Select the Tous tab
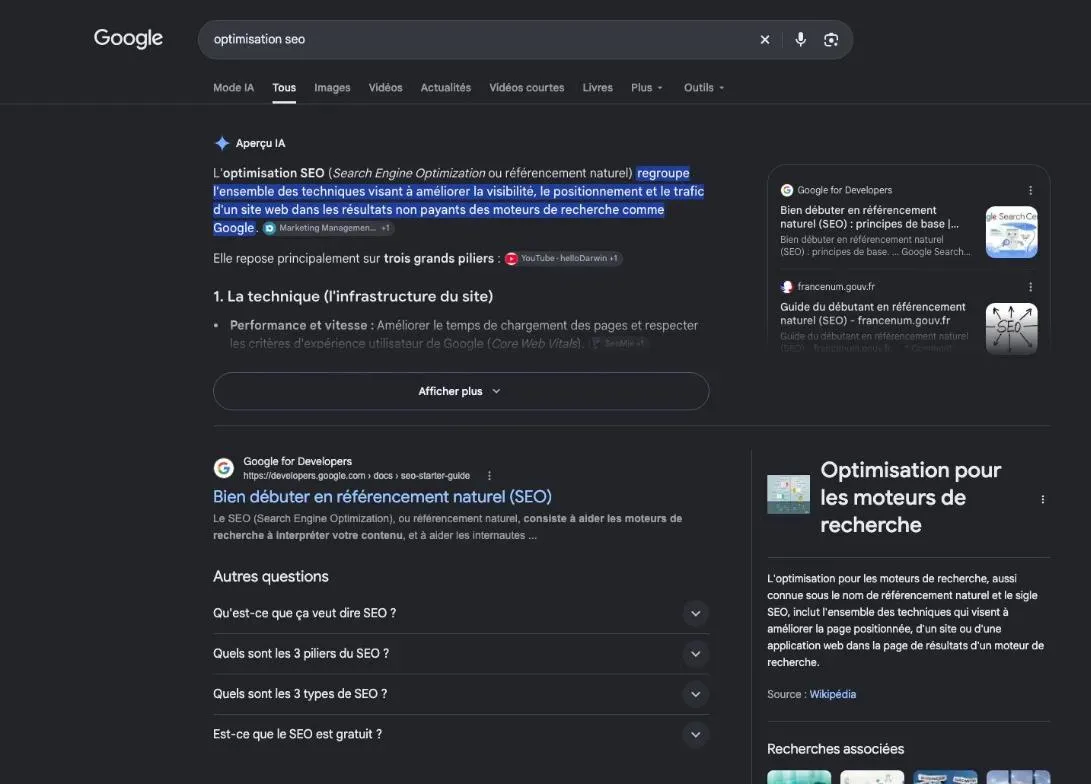The height and width of the screenshot is (784, 1091). click(284, 88)
